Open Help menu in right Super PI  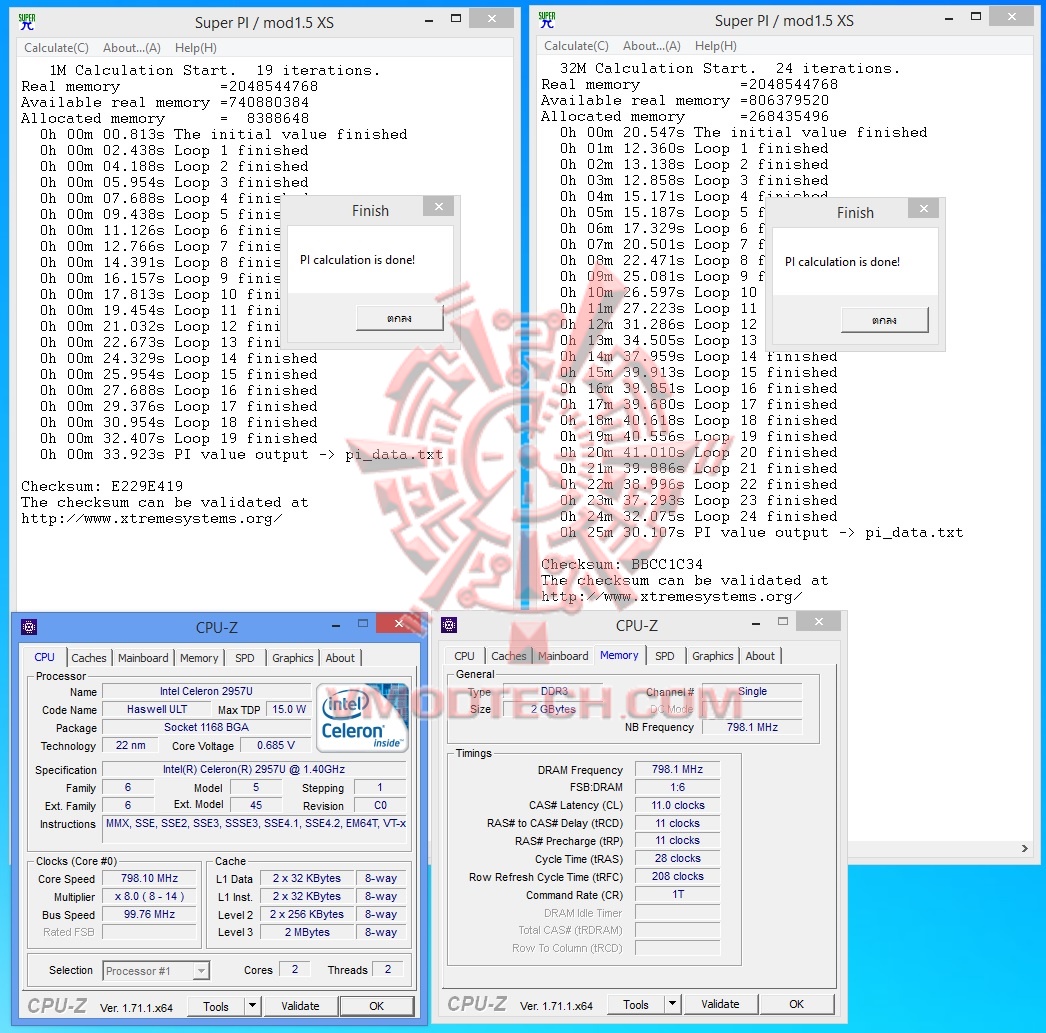click(x=716, y=45)
